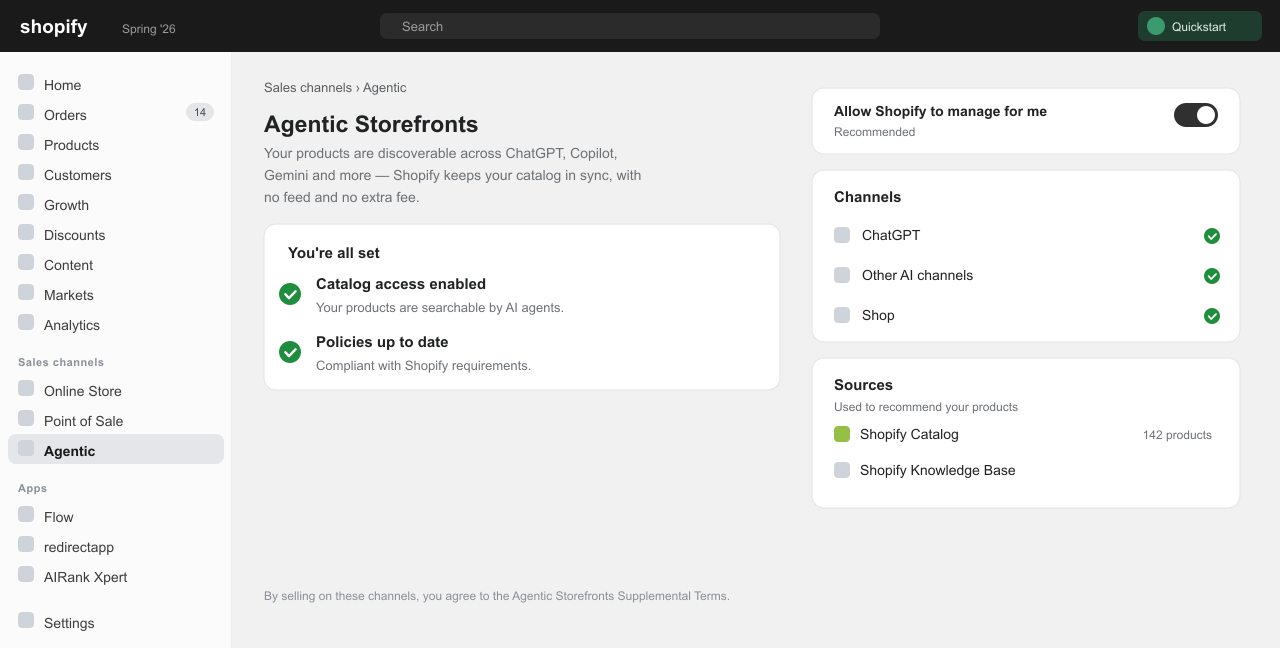Click the Shopify Catalog source label

(x=909, y=434)
